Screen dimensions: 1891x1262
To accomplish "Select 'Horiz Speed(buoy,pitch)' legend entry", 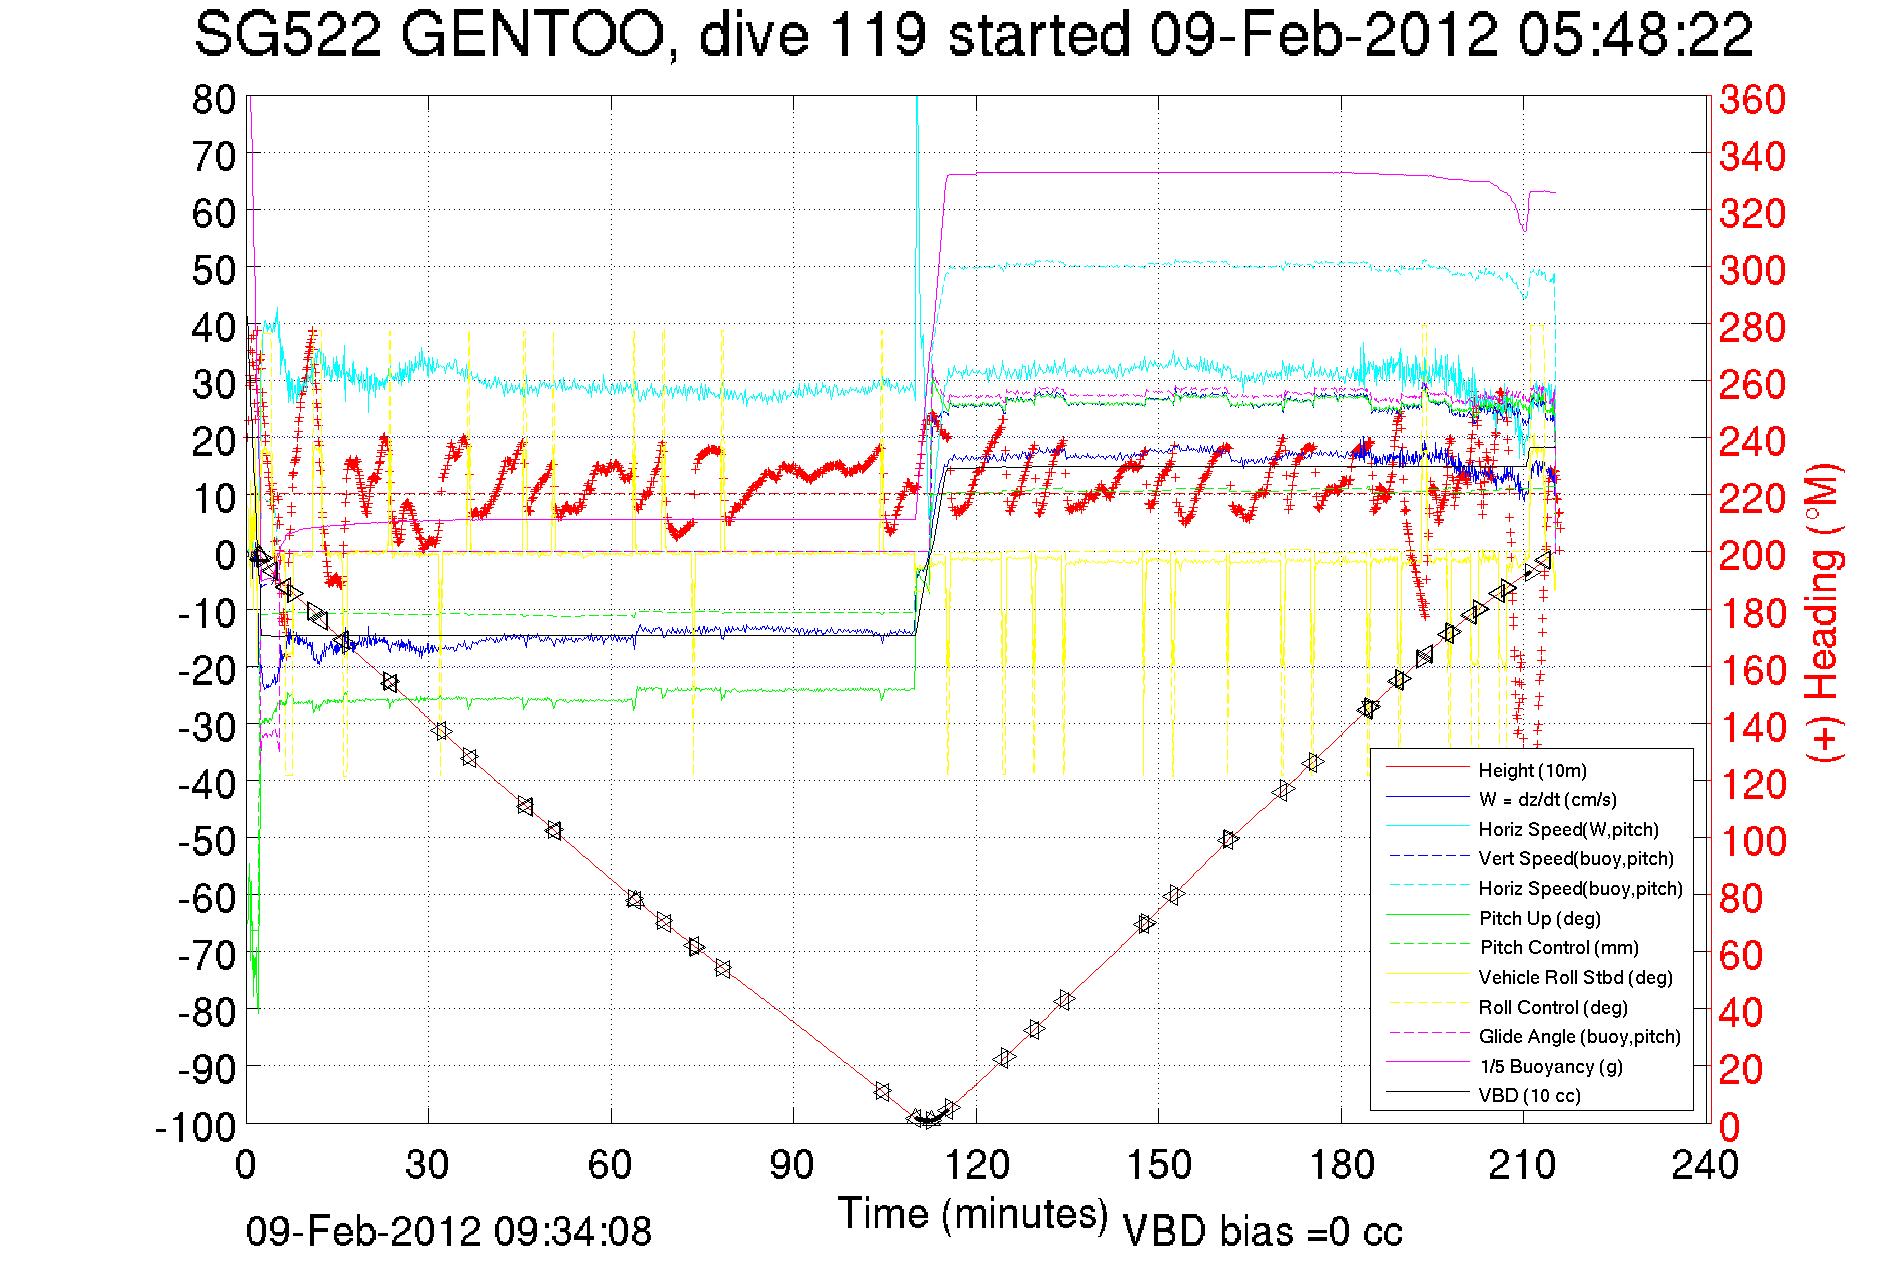I will point(1580,888).
